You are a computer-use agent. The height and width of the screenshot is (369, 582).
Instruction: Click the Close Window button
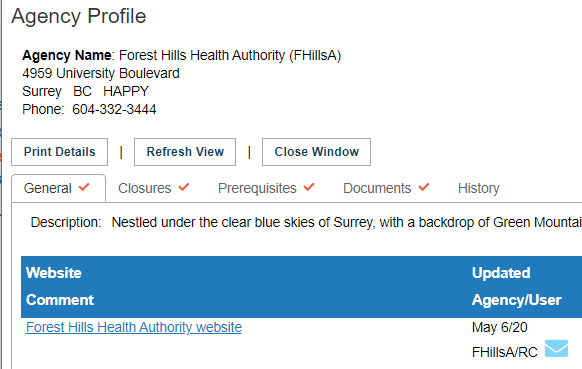click(316, 152)
